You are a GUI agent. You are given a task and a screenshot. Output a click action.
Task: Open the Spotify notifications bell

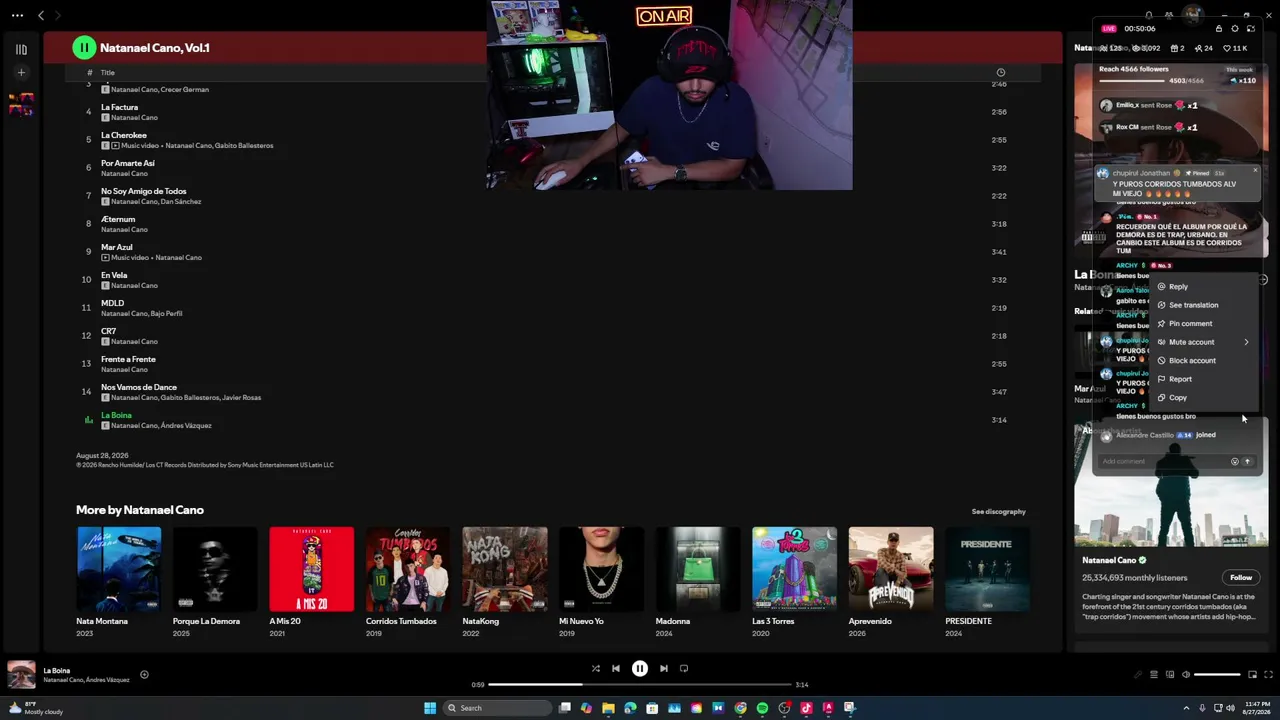[x=1148, y=16]
